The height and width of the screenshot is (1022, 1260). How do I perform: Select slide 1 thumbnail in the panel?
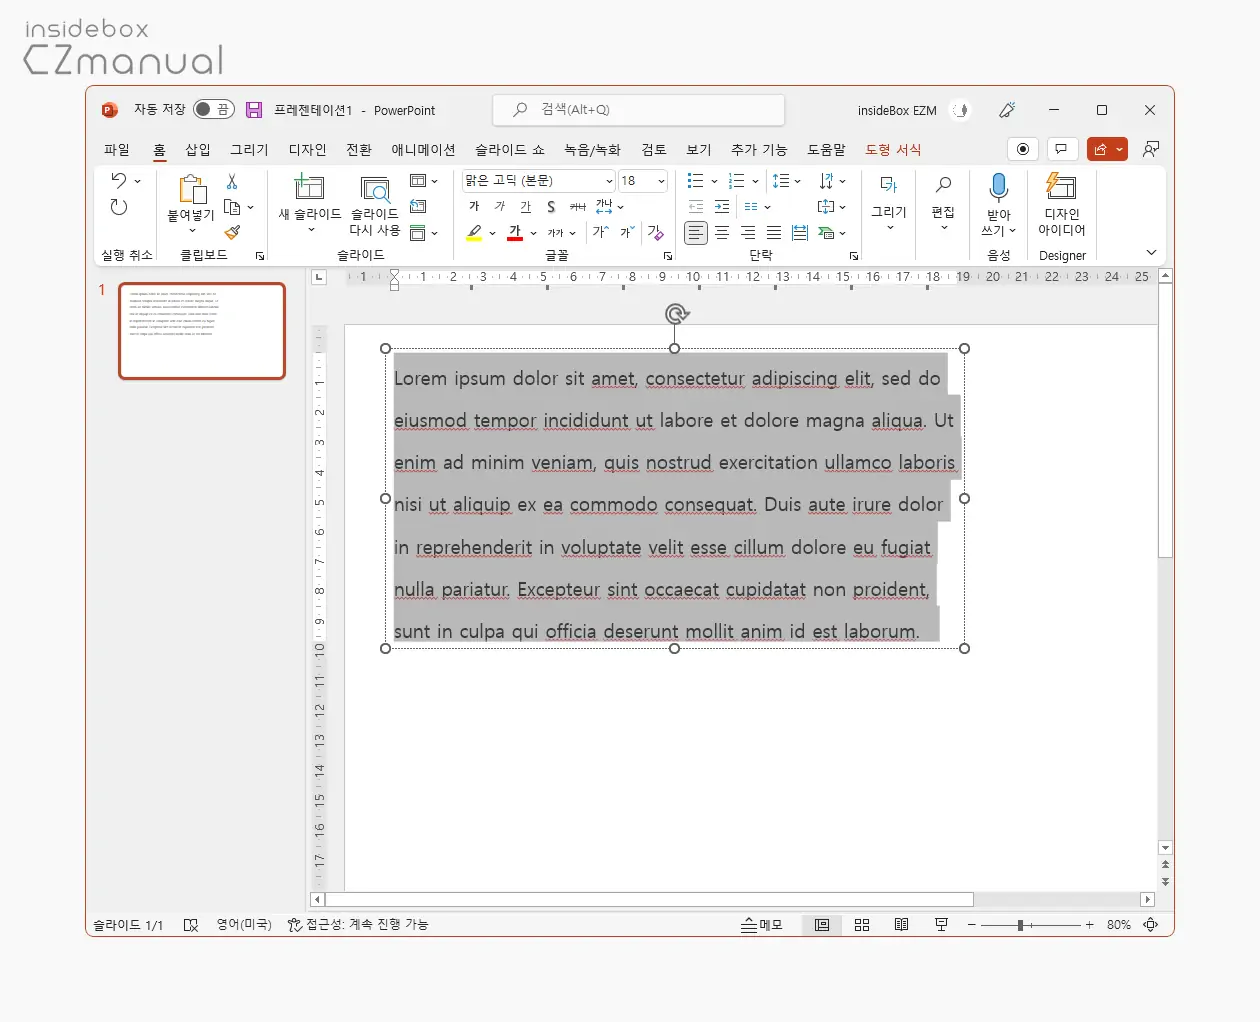coord(202,331)
